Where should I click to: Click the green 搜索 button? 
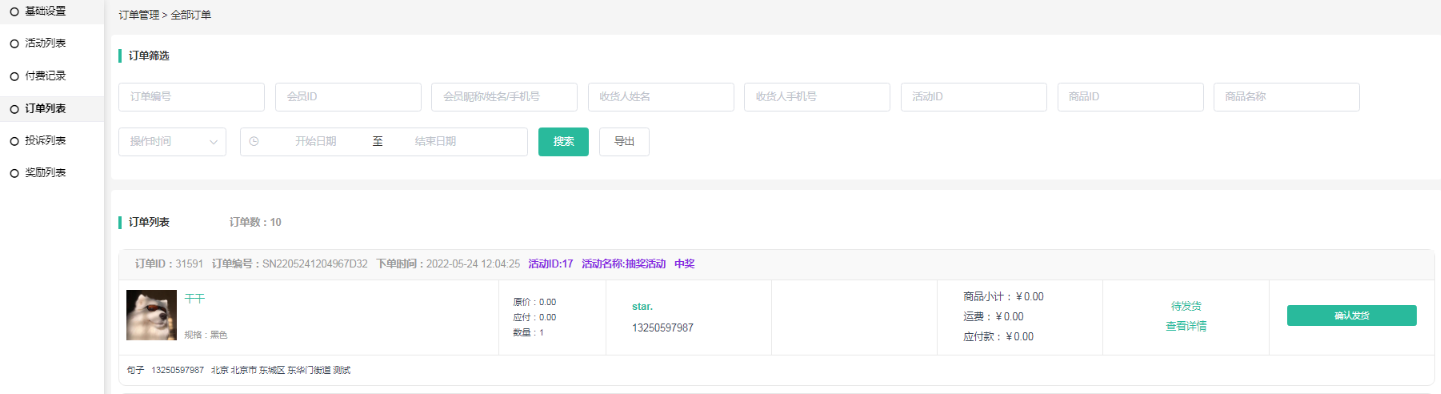(x=563, y=142)
